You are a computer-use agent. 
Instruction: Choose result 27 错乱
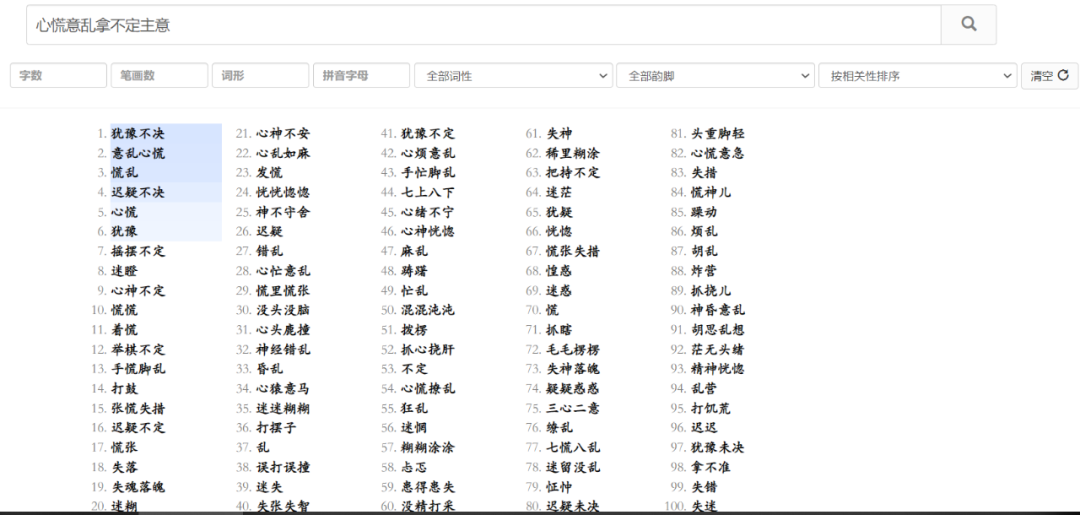coord(269,251)
